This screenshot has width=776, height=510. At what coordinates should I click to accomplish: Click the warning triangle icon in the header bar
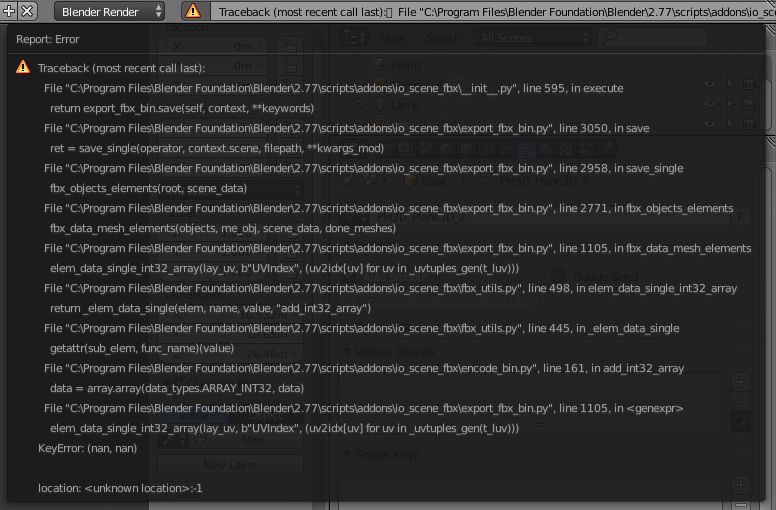193,11
